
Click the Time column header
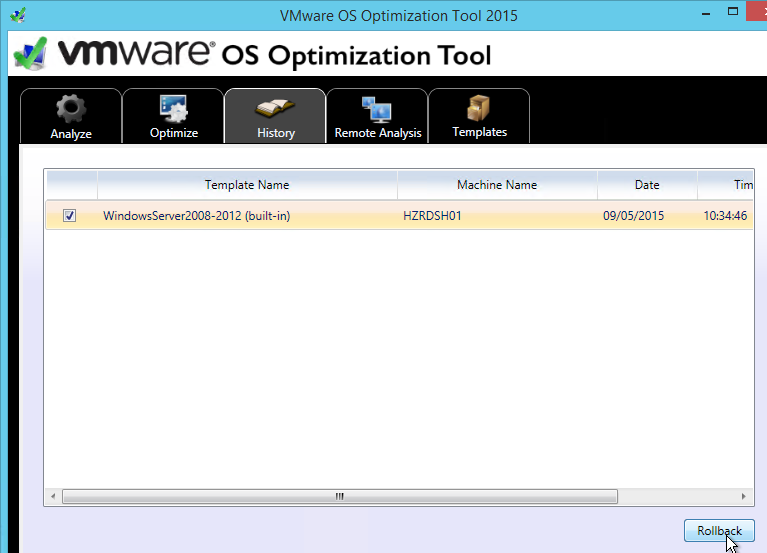725,185
